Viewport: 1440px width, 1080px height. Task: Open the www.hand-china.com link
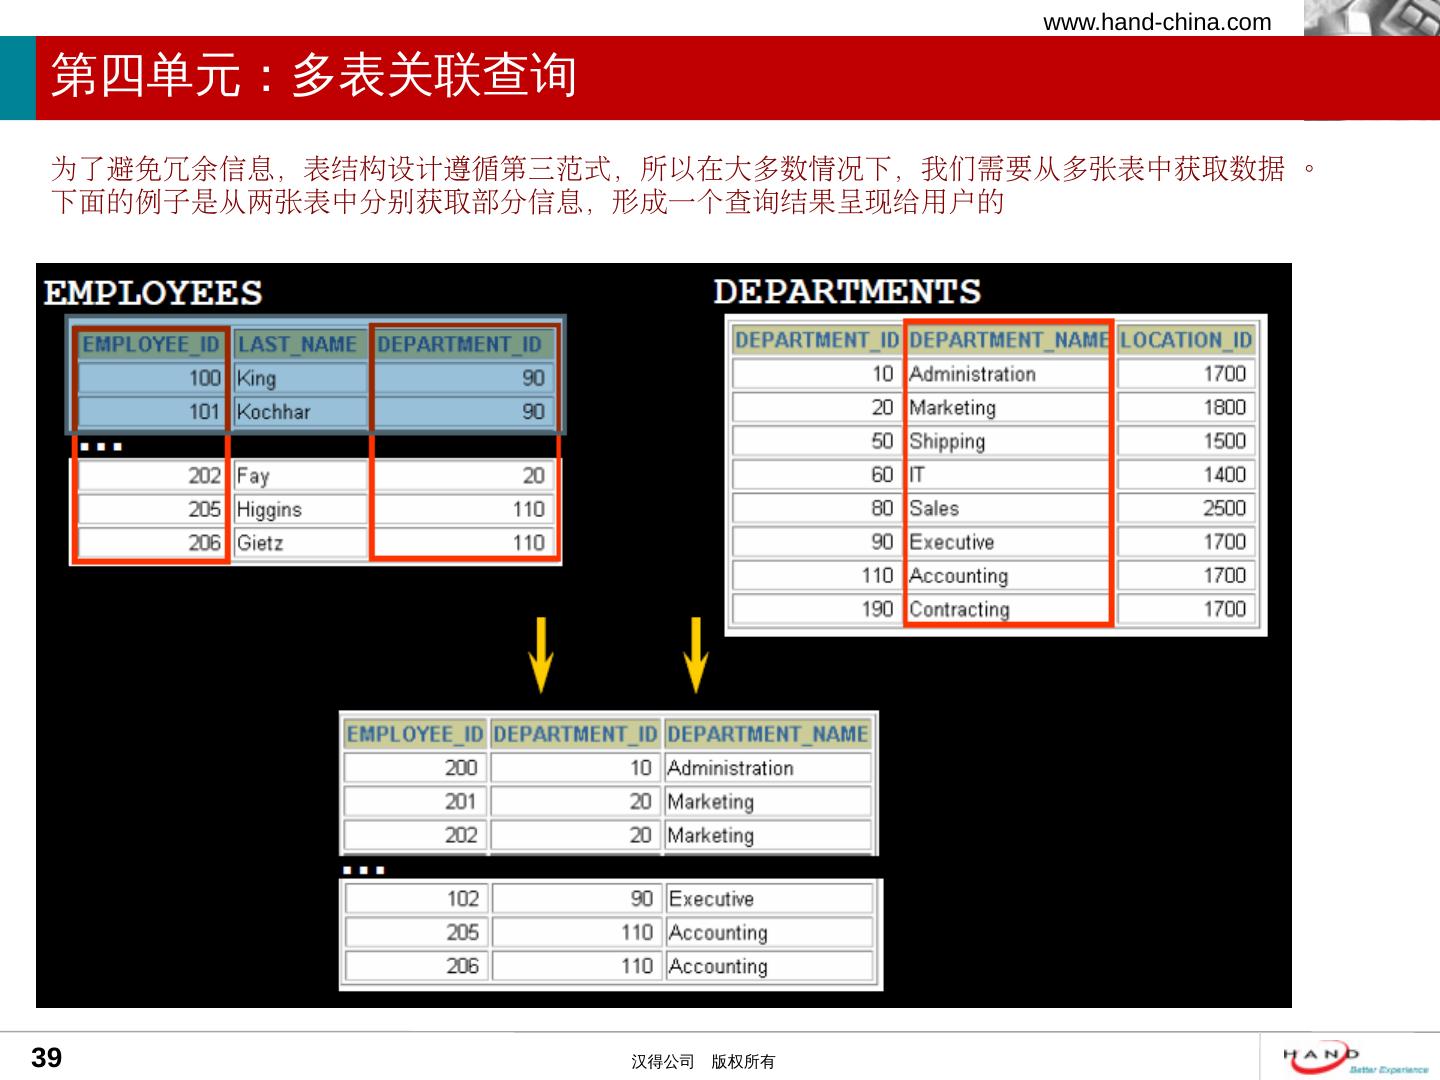tap(1157, 22)
